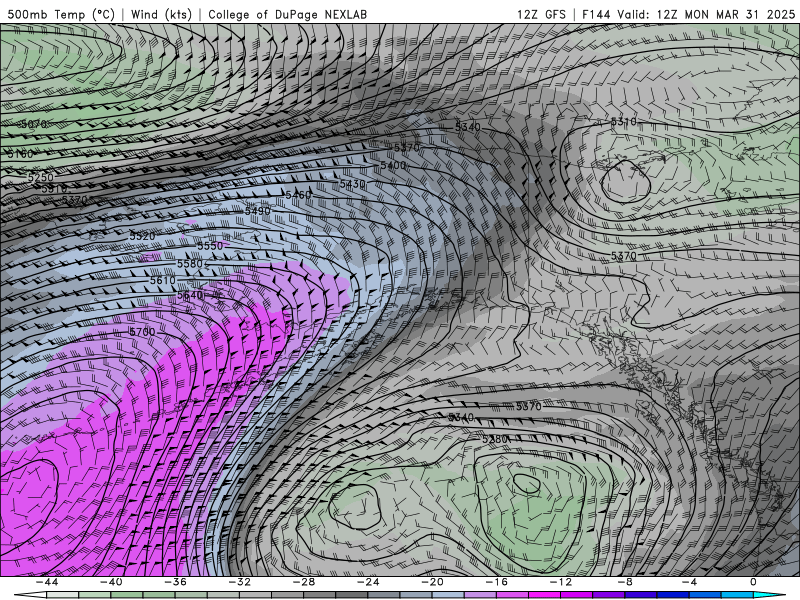Click the 'F144 Valid: 12Z MON MAR 31 2025' text
The width and height of the screenshot is (800, 600).
688,14
